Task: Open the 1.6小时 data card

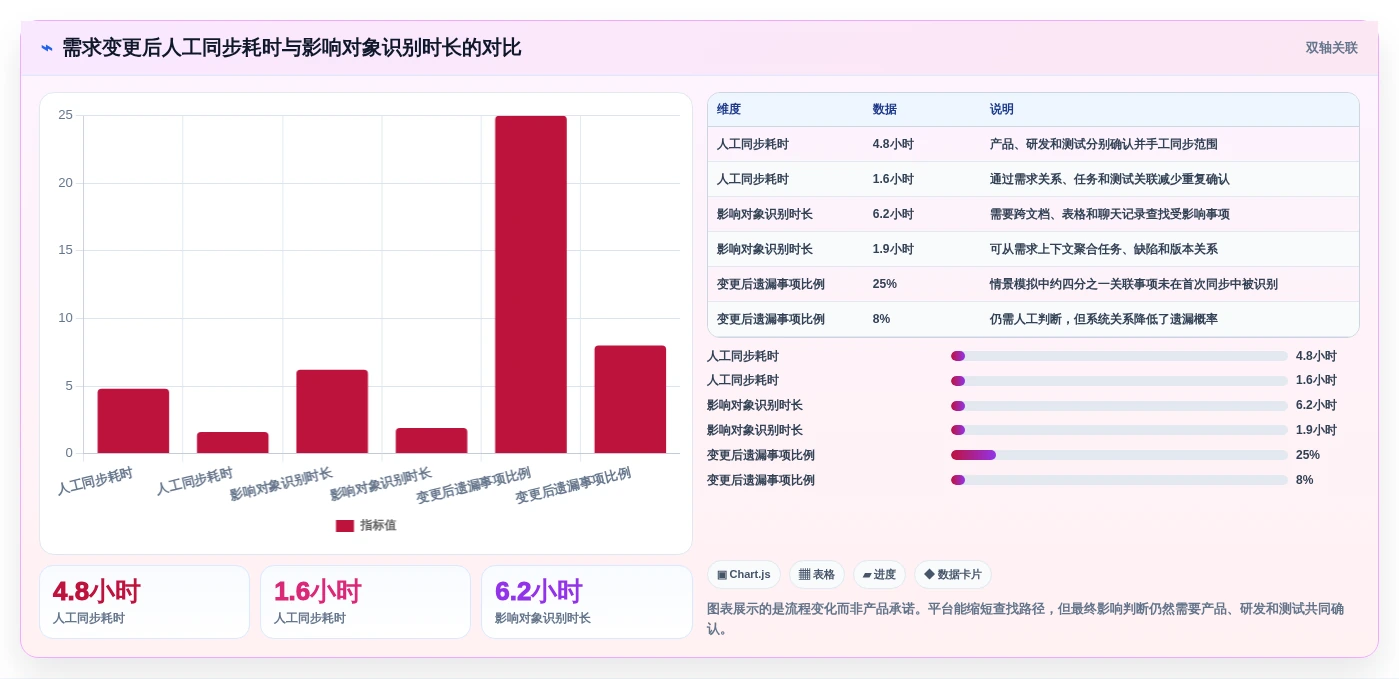Action: [365, 602]
